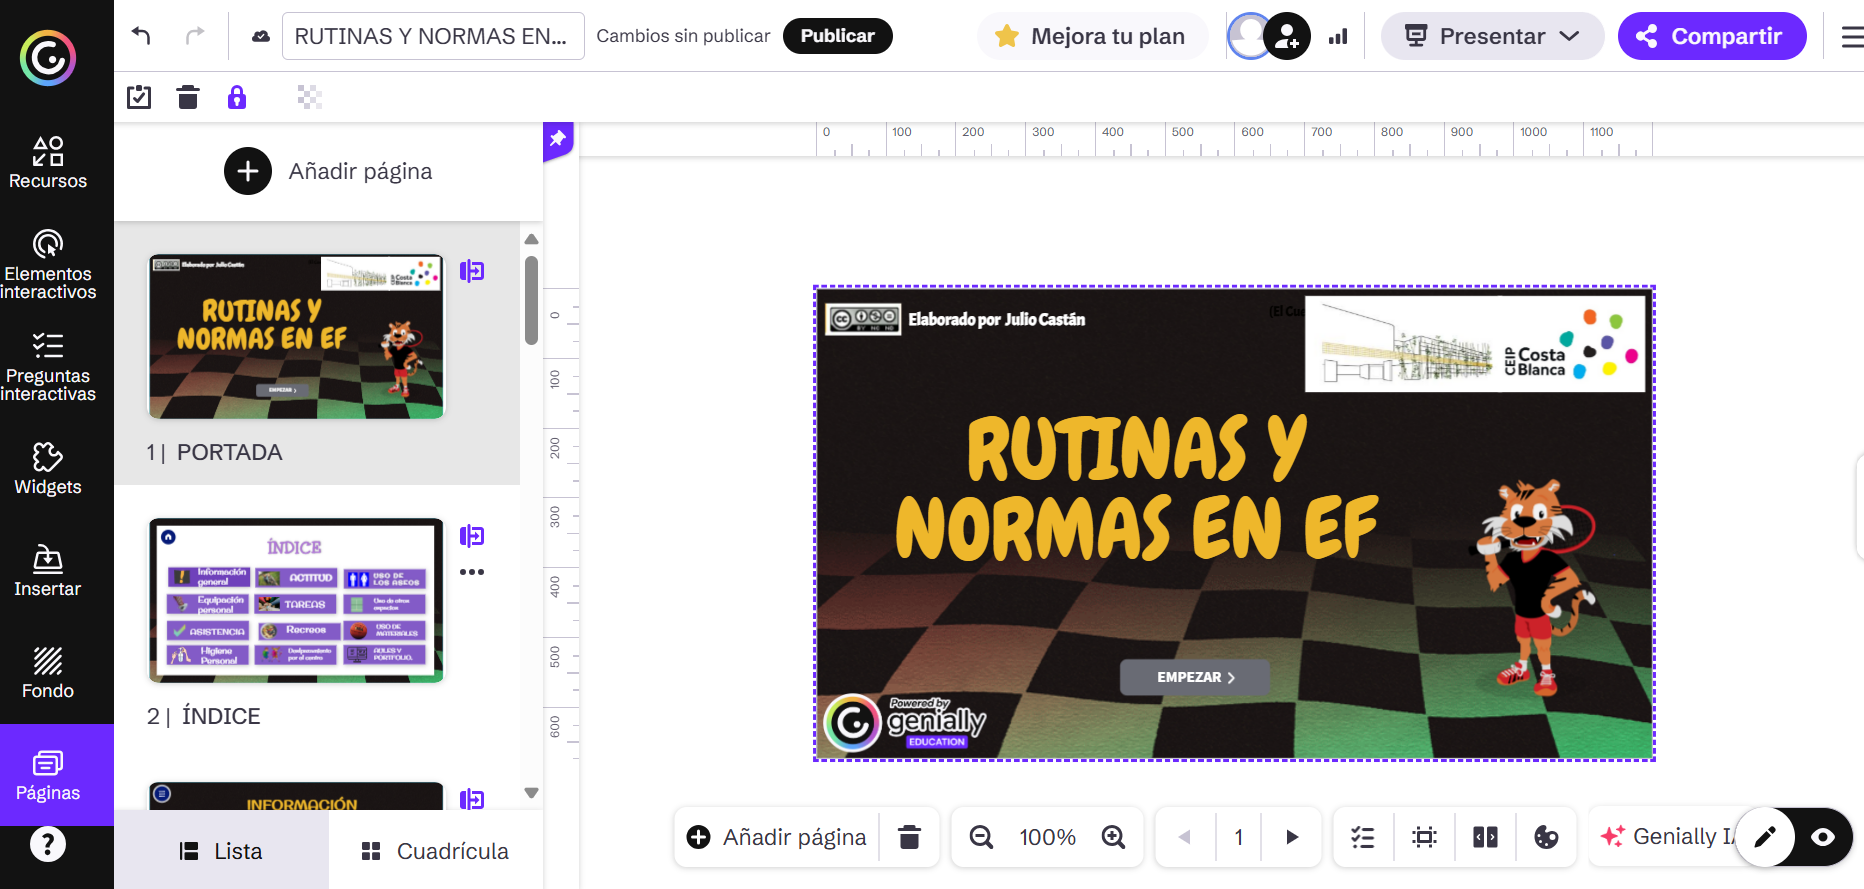Zoom in the canvas
Viewport: 1864px width, 889px height.
[1113, 837]
